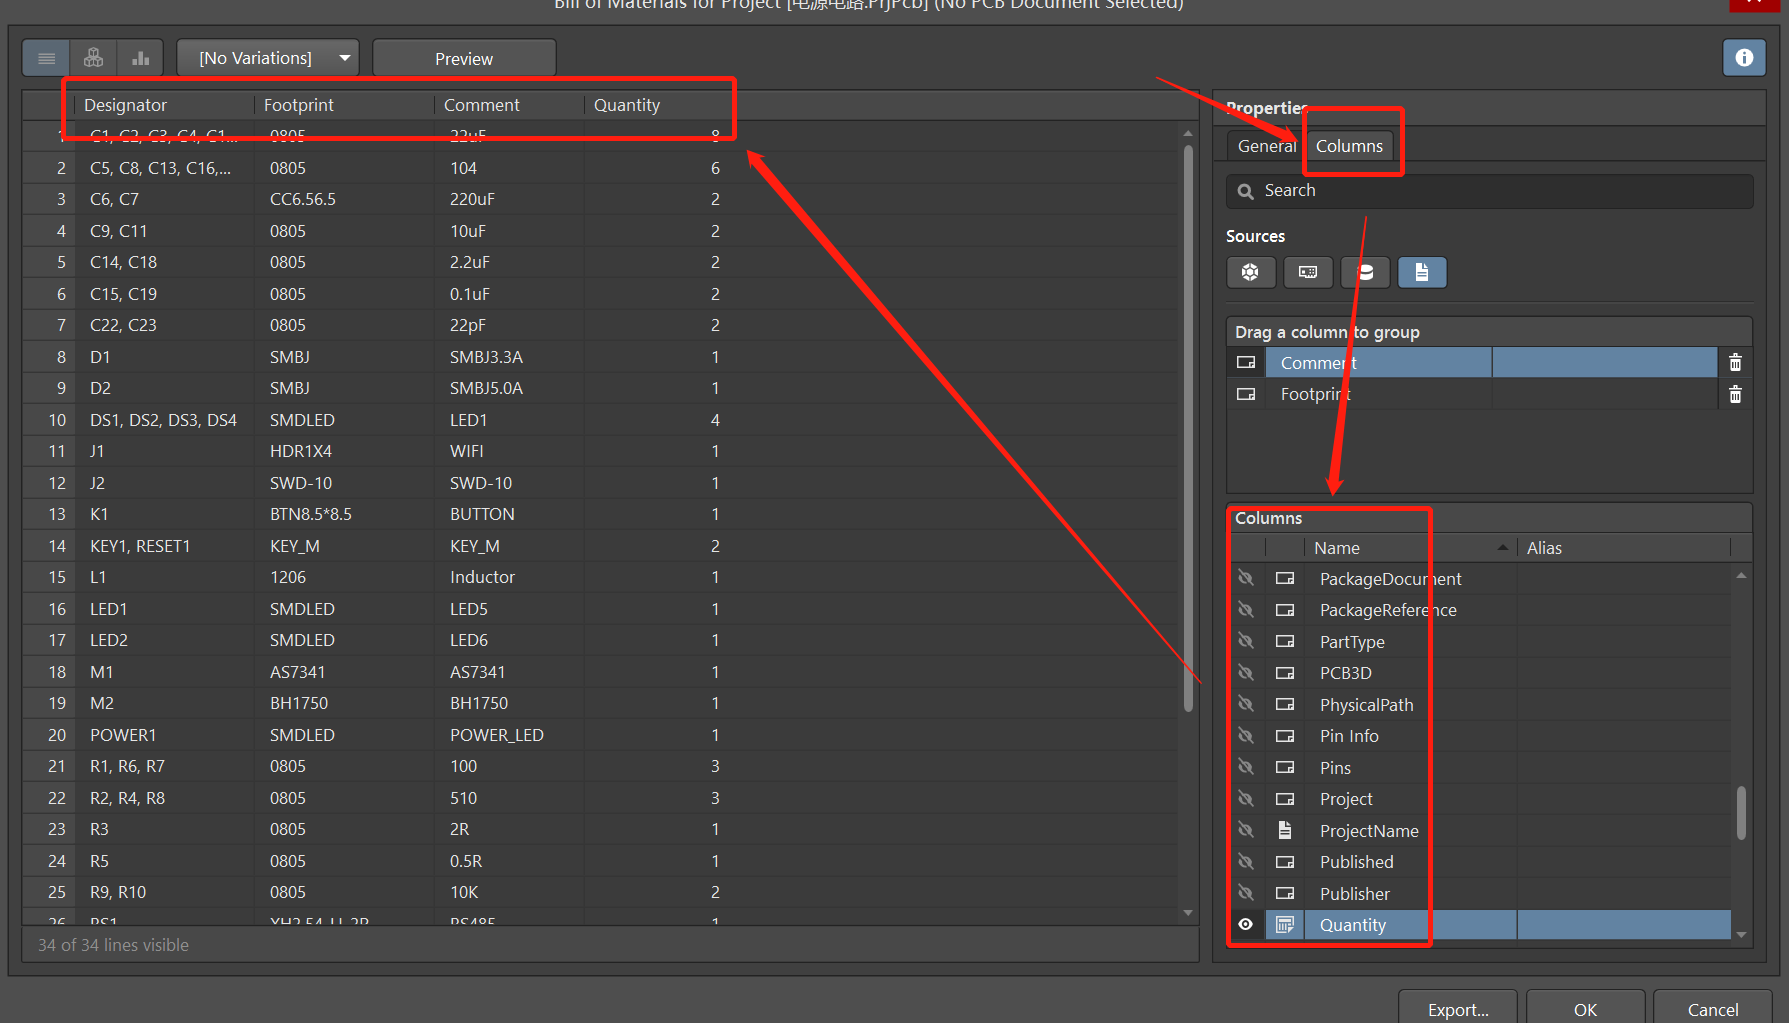This screenshot has width=1789, height=1023.
Task: Hide the Quantity column via eye icon
Action: pos(1246,925)
